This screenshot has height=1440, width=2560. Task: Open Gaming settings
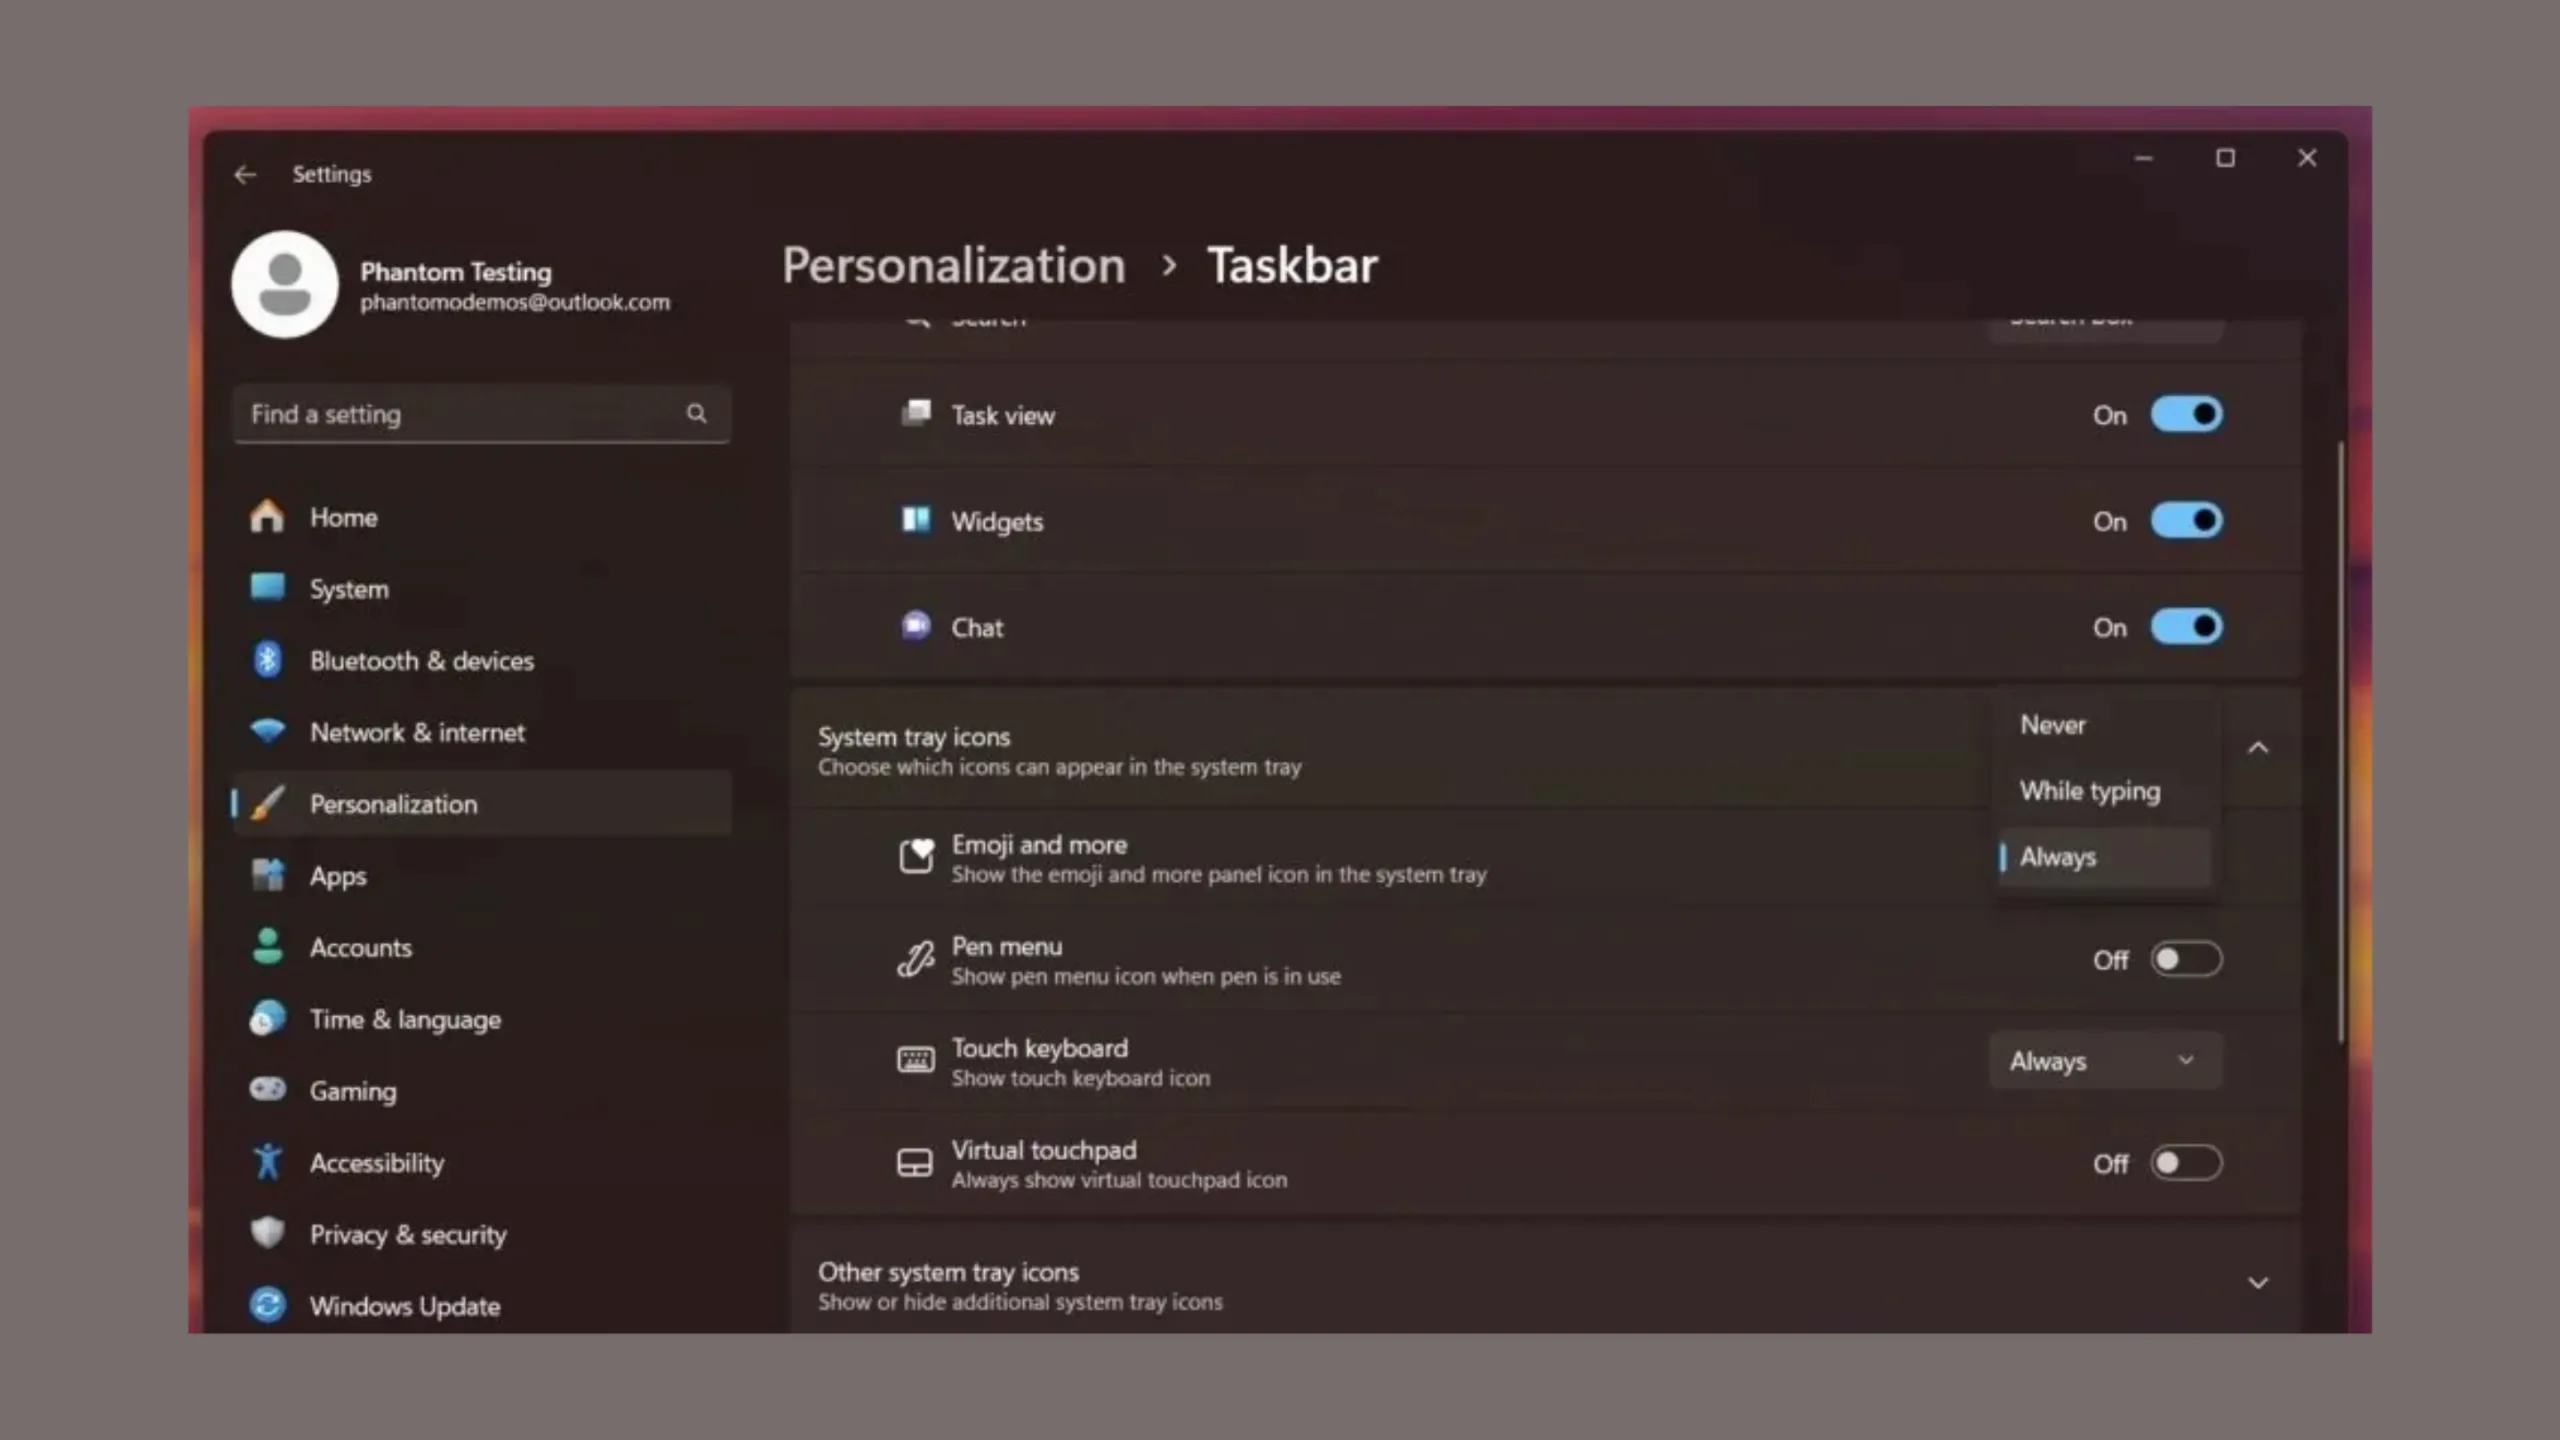pos(482,1090)
